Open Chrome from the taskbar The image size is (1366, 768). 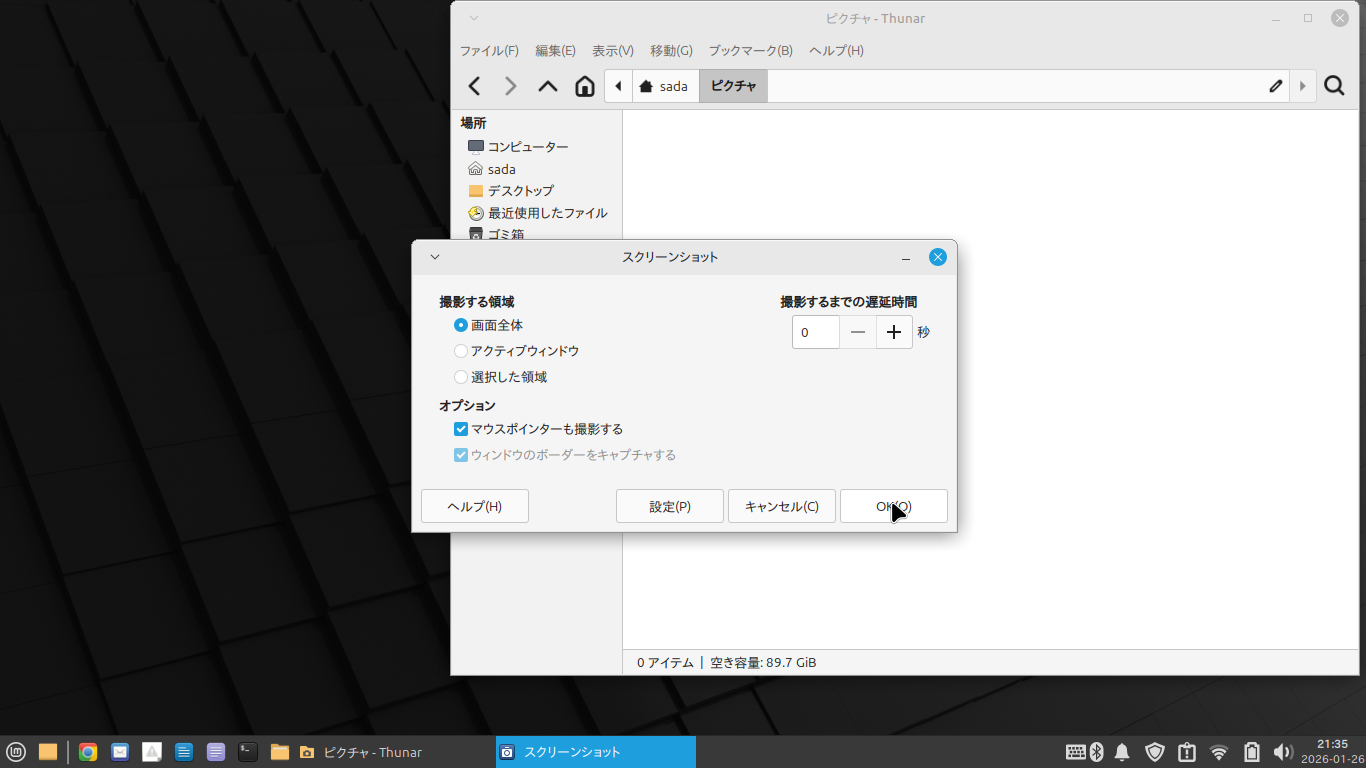click(88, 752)
